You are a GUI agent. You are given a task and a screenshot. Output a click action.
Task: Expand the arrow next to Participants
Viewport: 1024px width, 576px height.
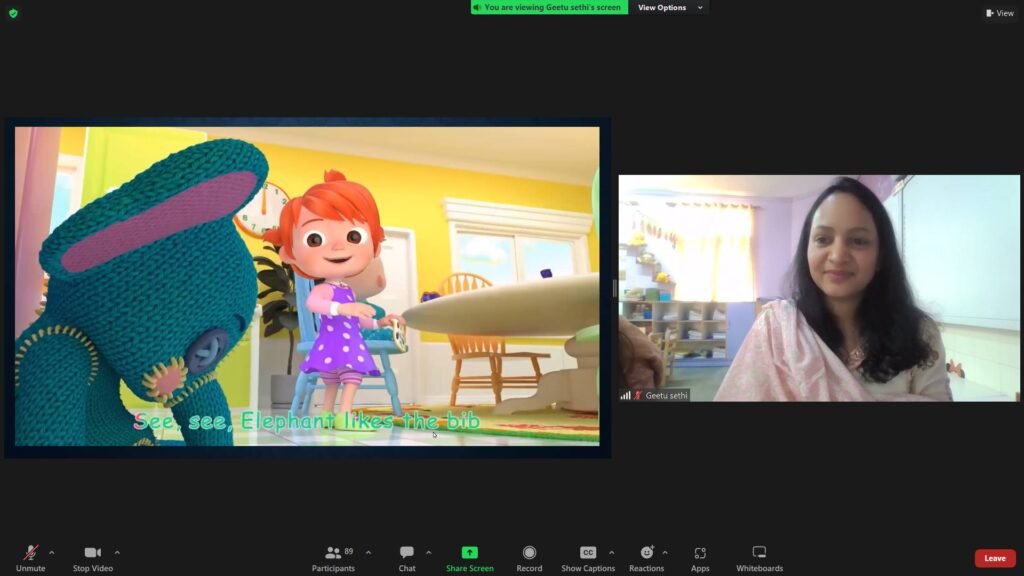click(368, 552)
